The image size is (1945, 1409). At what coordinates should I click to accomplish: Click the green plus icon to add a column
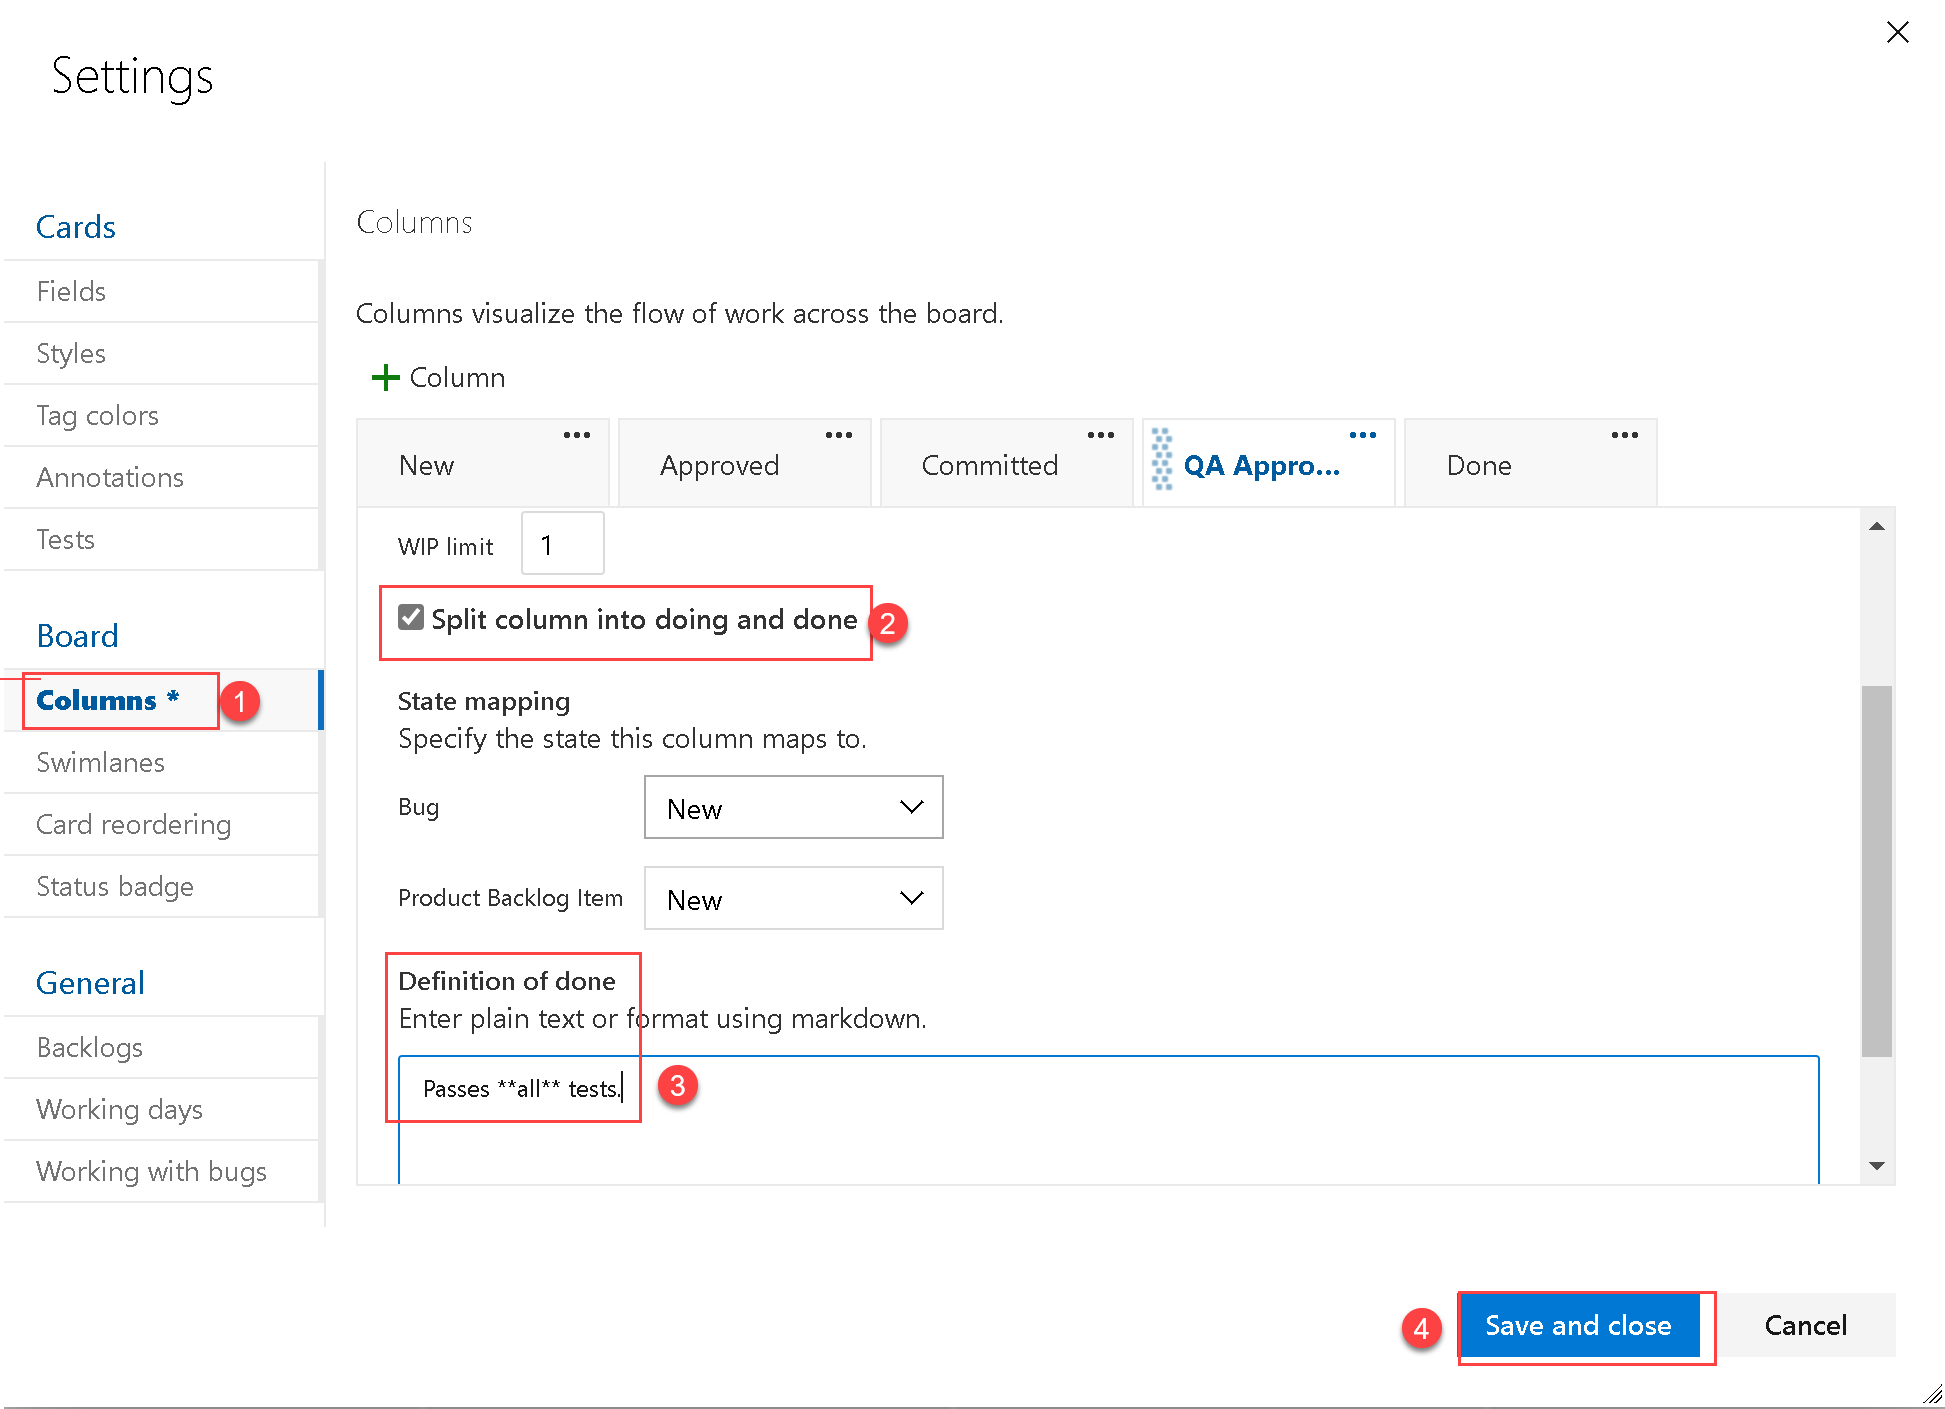tap(385, 378)
